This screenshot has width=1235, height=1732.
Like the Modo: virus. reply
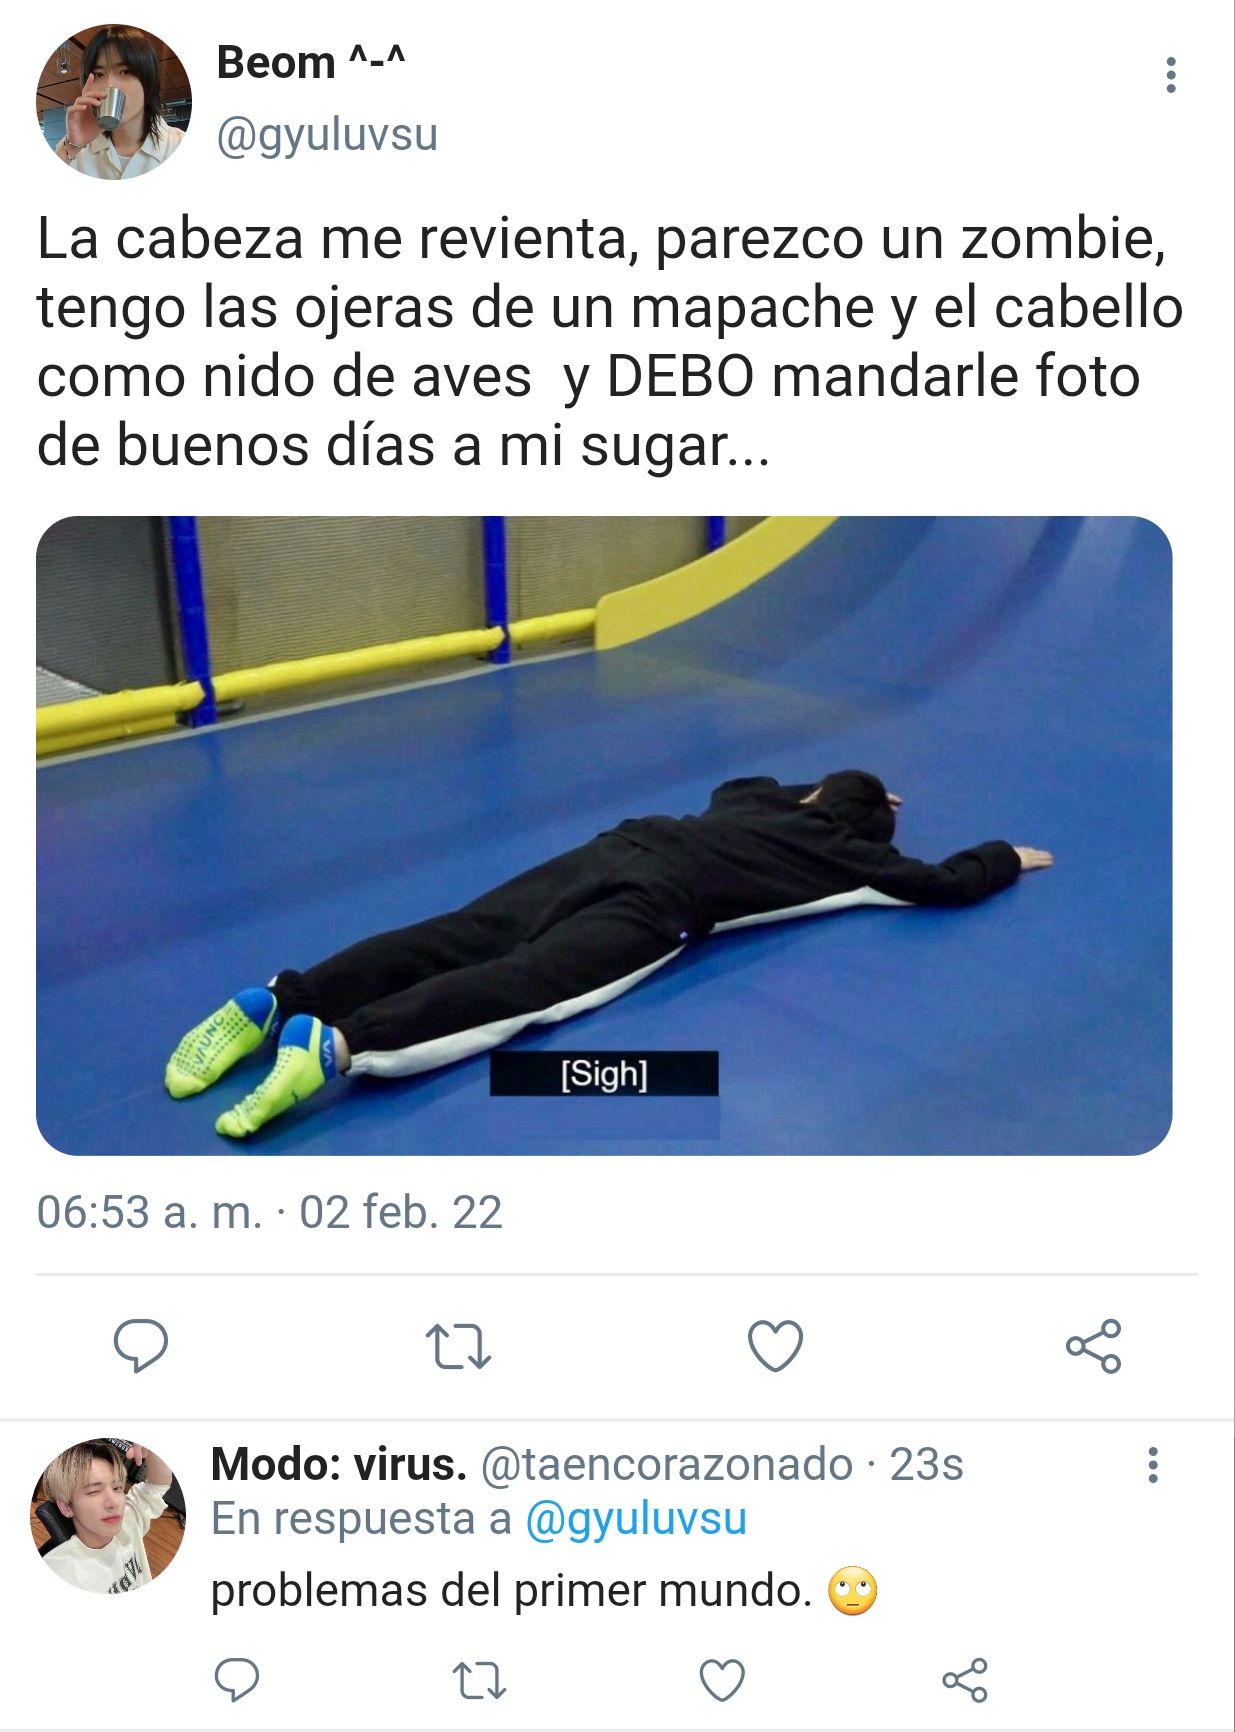point(722,1680)
